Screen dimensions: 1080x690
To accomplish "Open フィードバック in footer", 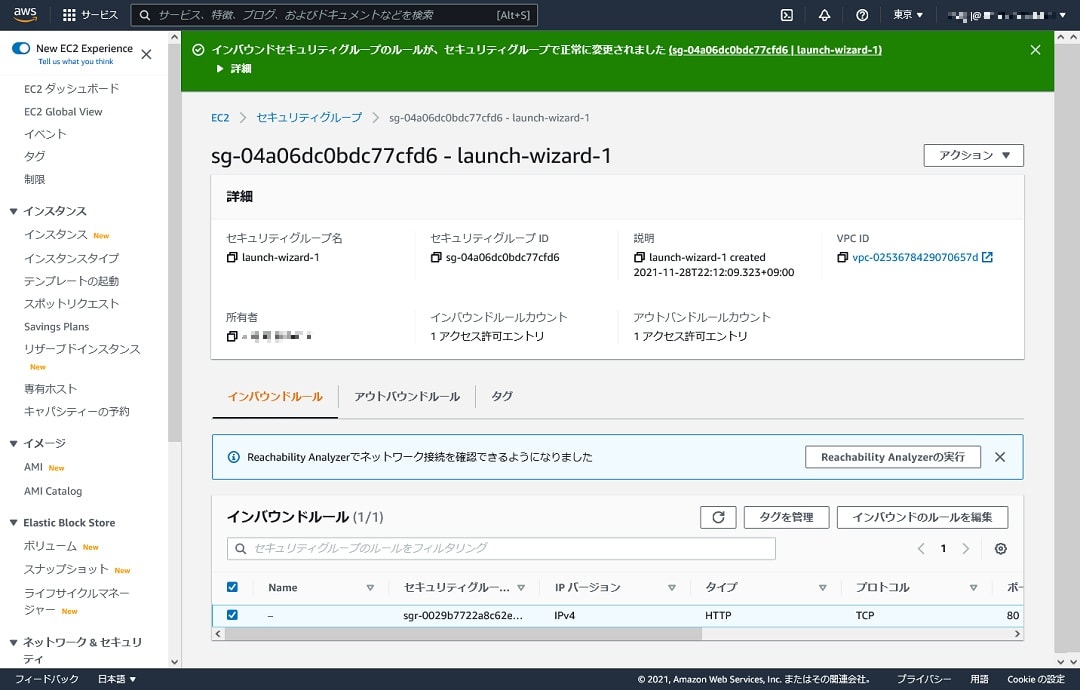I will pos(47,679).
